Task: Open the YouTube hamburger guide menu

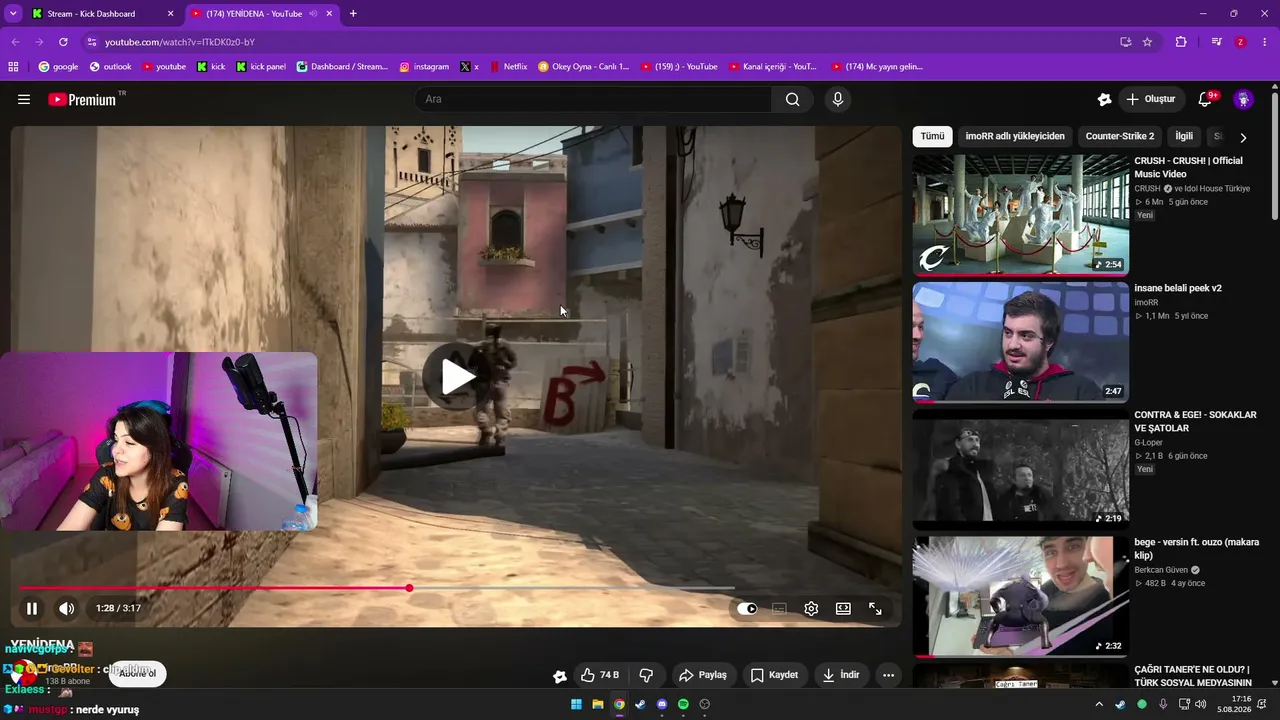Action: pyautogui.click(x=24, y=99)
